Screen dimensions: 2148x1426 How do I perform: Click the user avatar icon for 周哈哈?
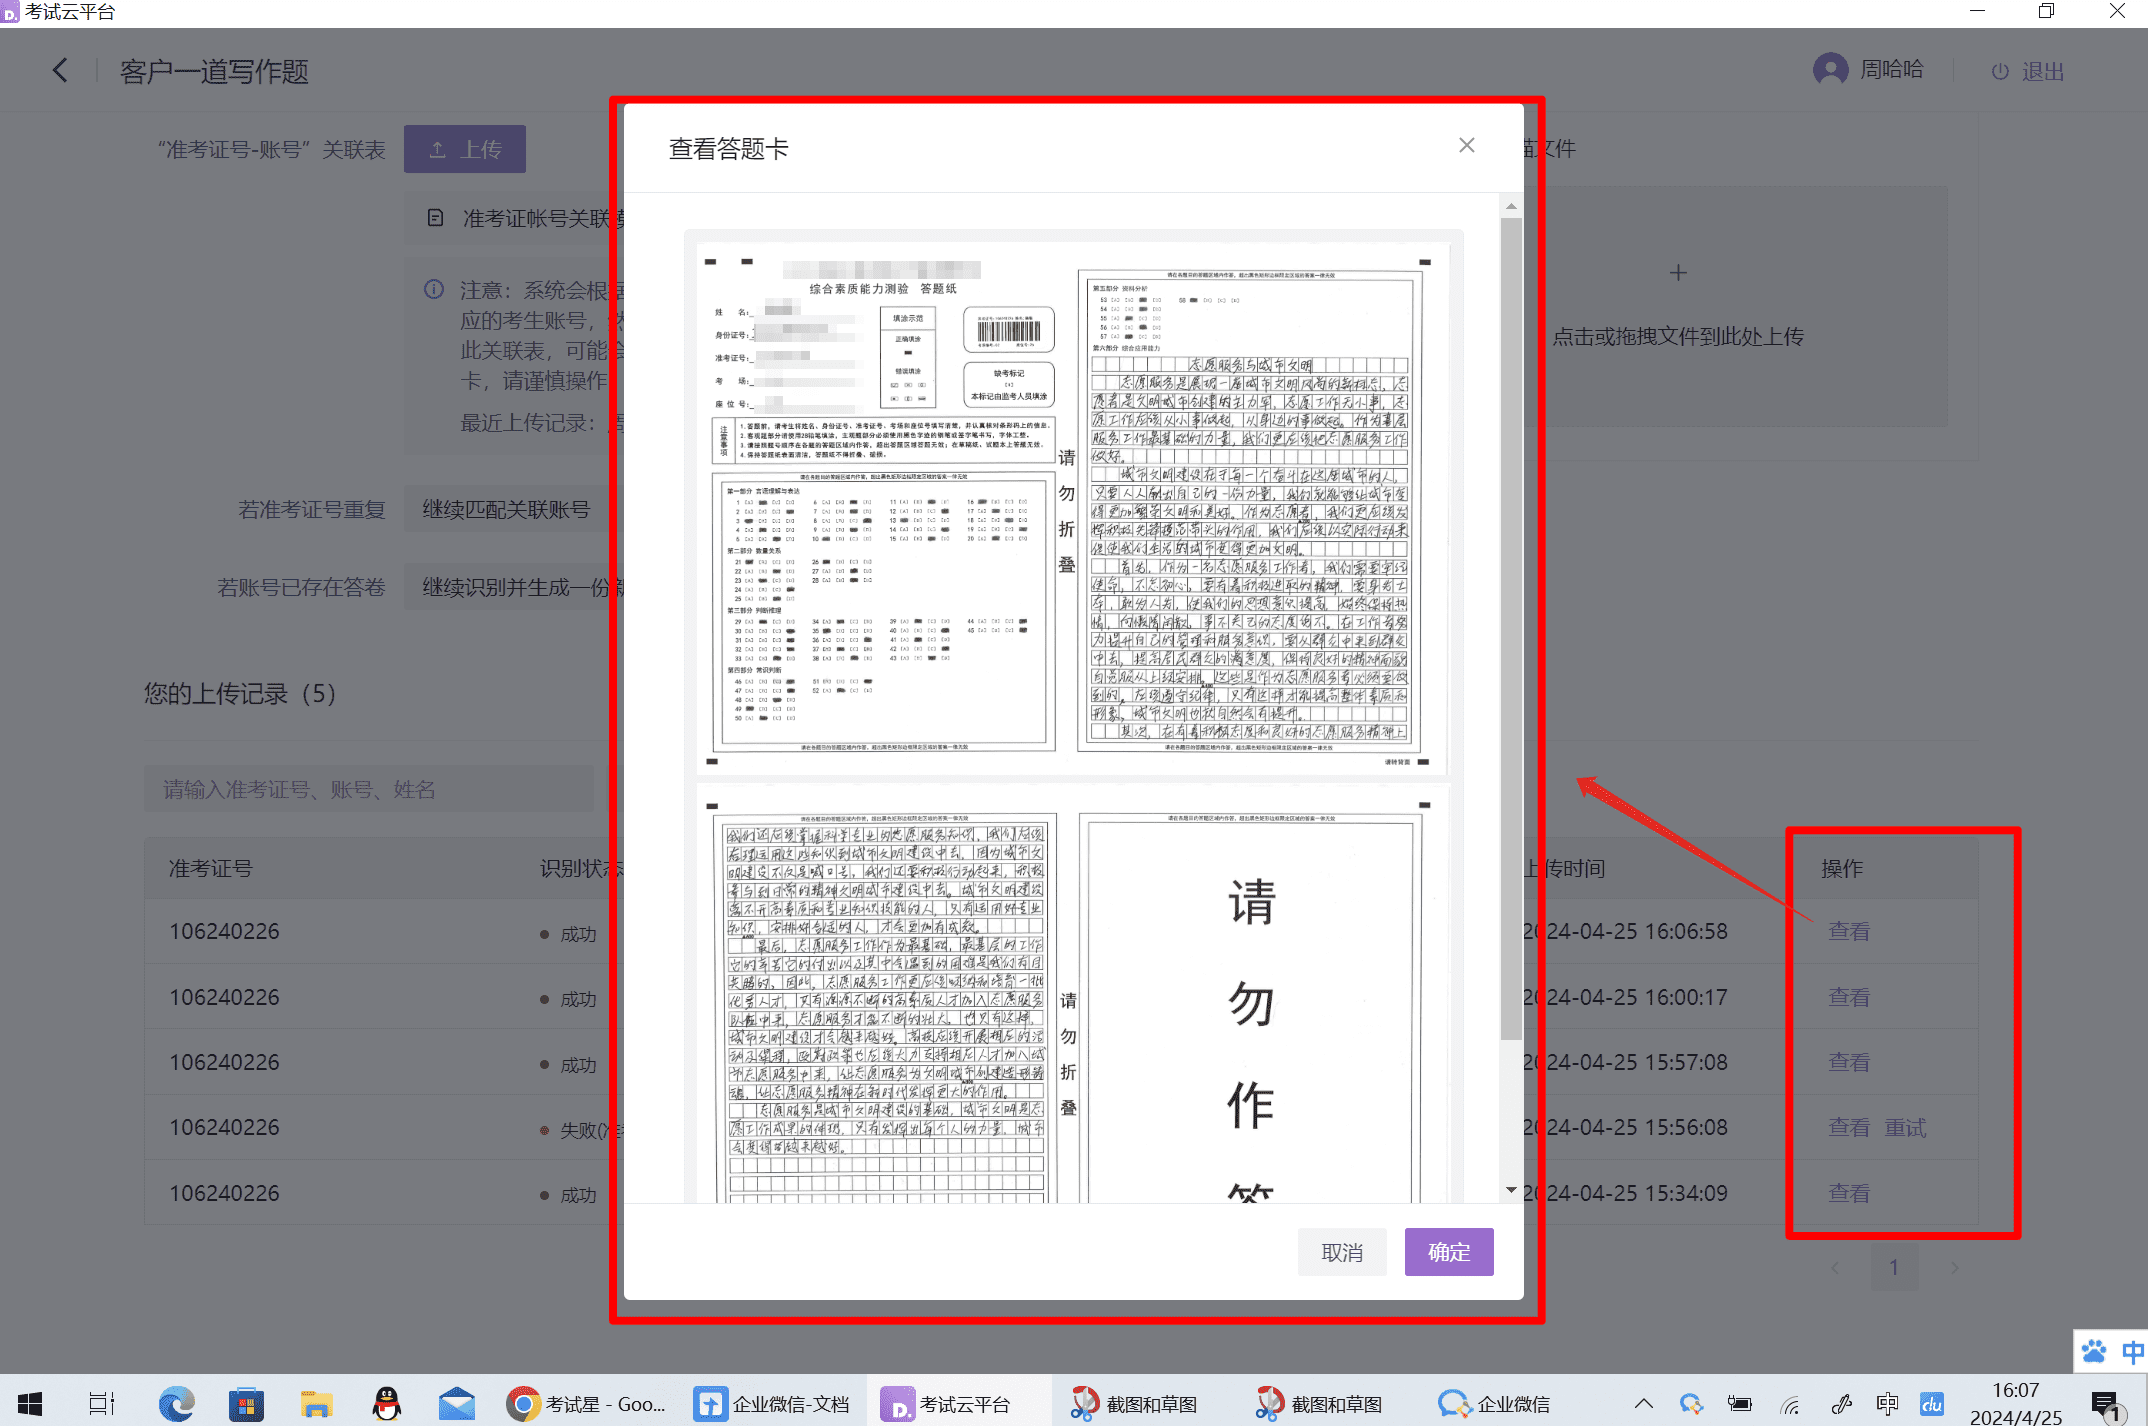coord(1830,69)
